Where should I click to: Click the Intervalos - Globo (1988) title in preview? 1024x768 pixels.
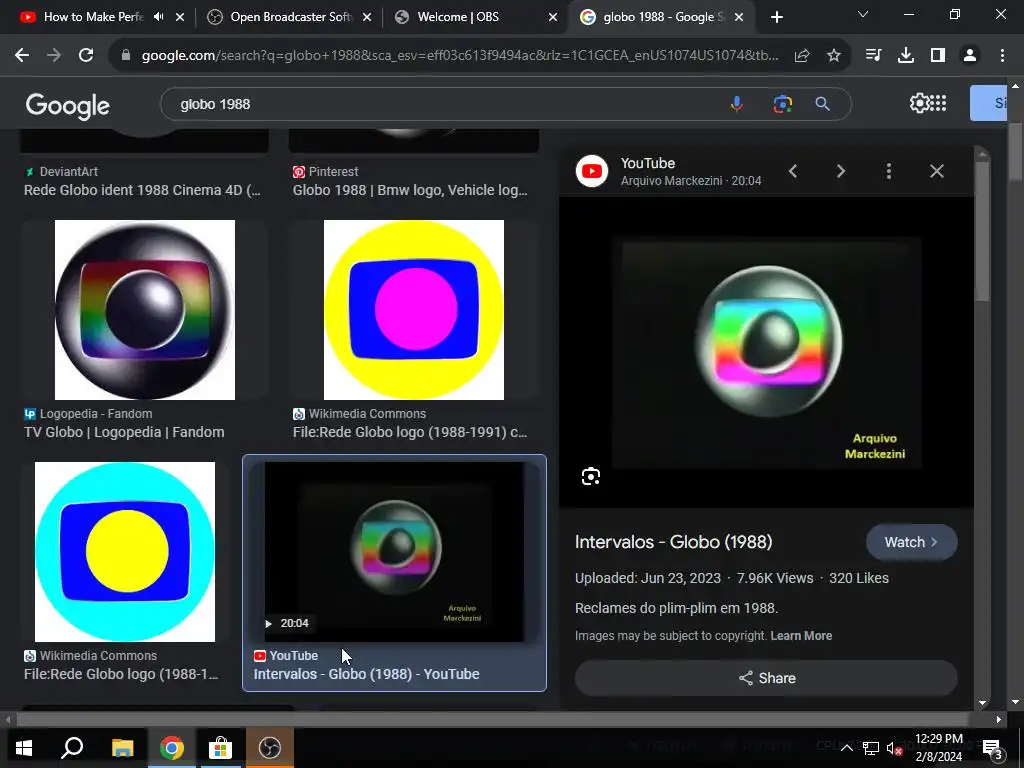coord(673,542)
